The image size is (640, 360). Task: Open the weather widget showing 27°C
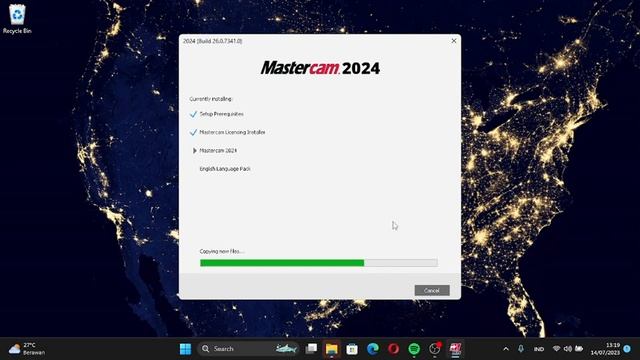click(27, 349)
